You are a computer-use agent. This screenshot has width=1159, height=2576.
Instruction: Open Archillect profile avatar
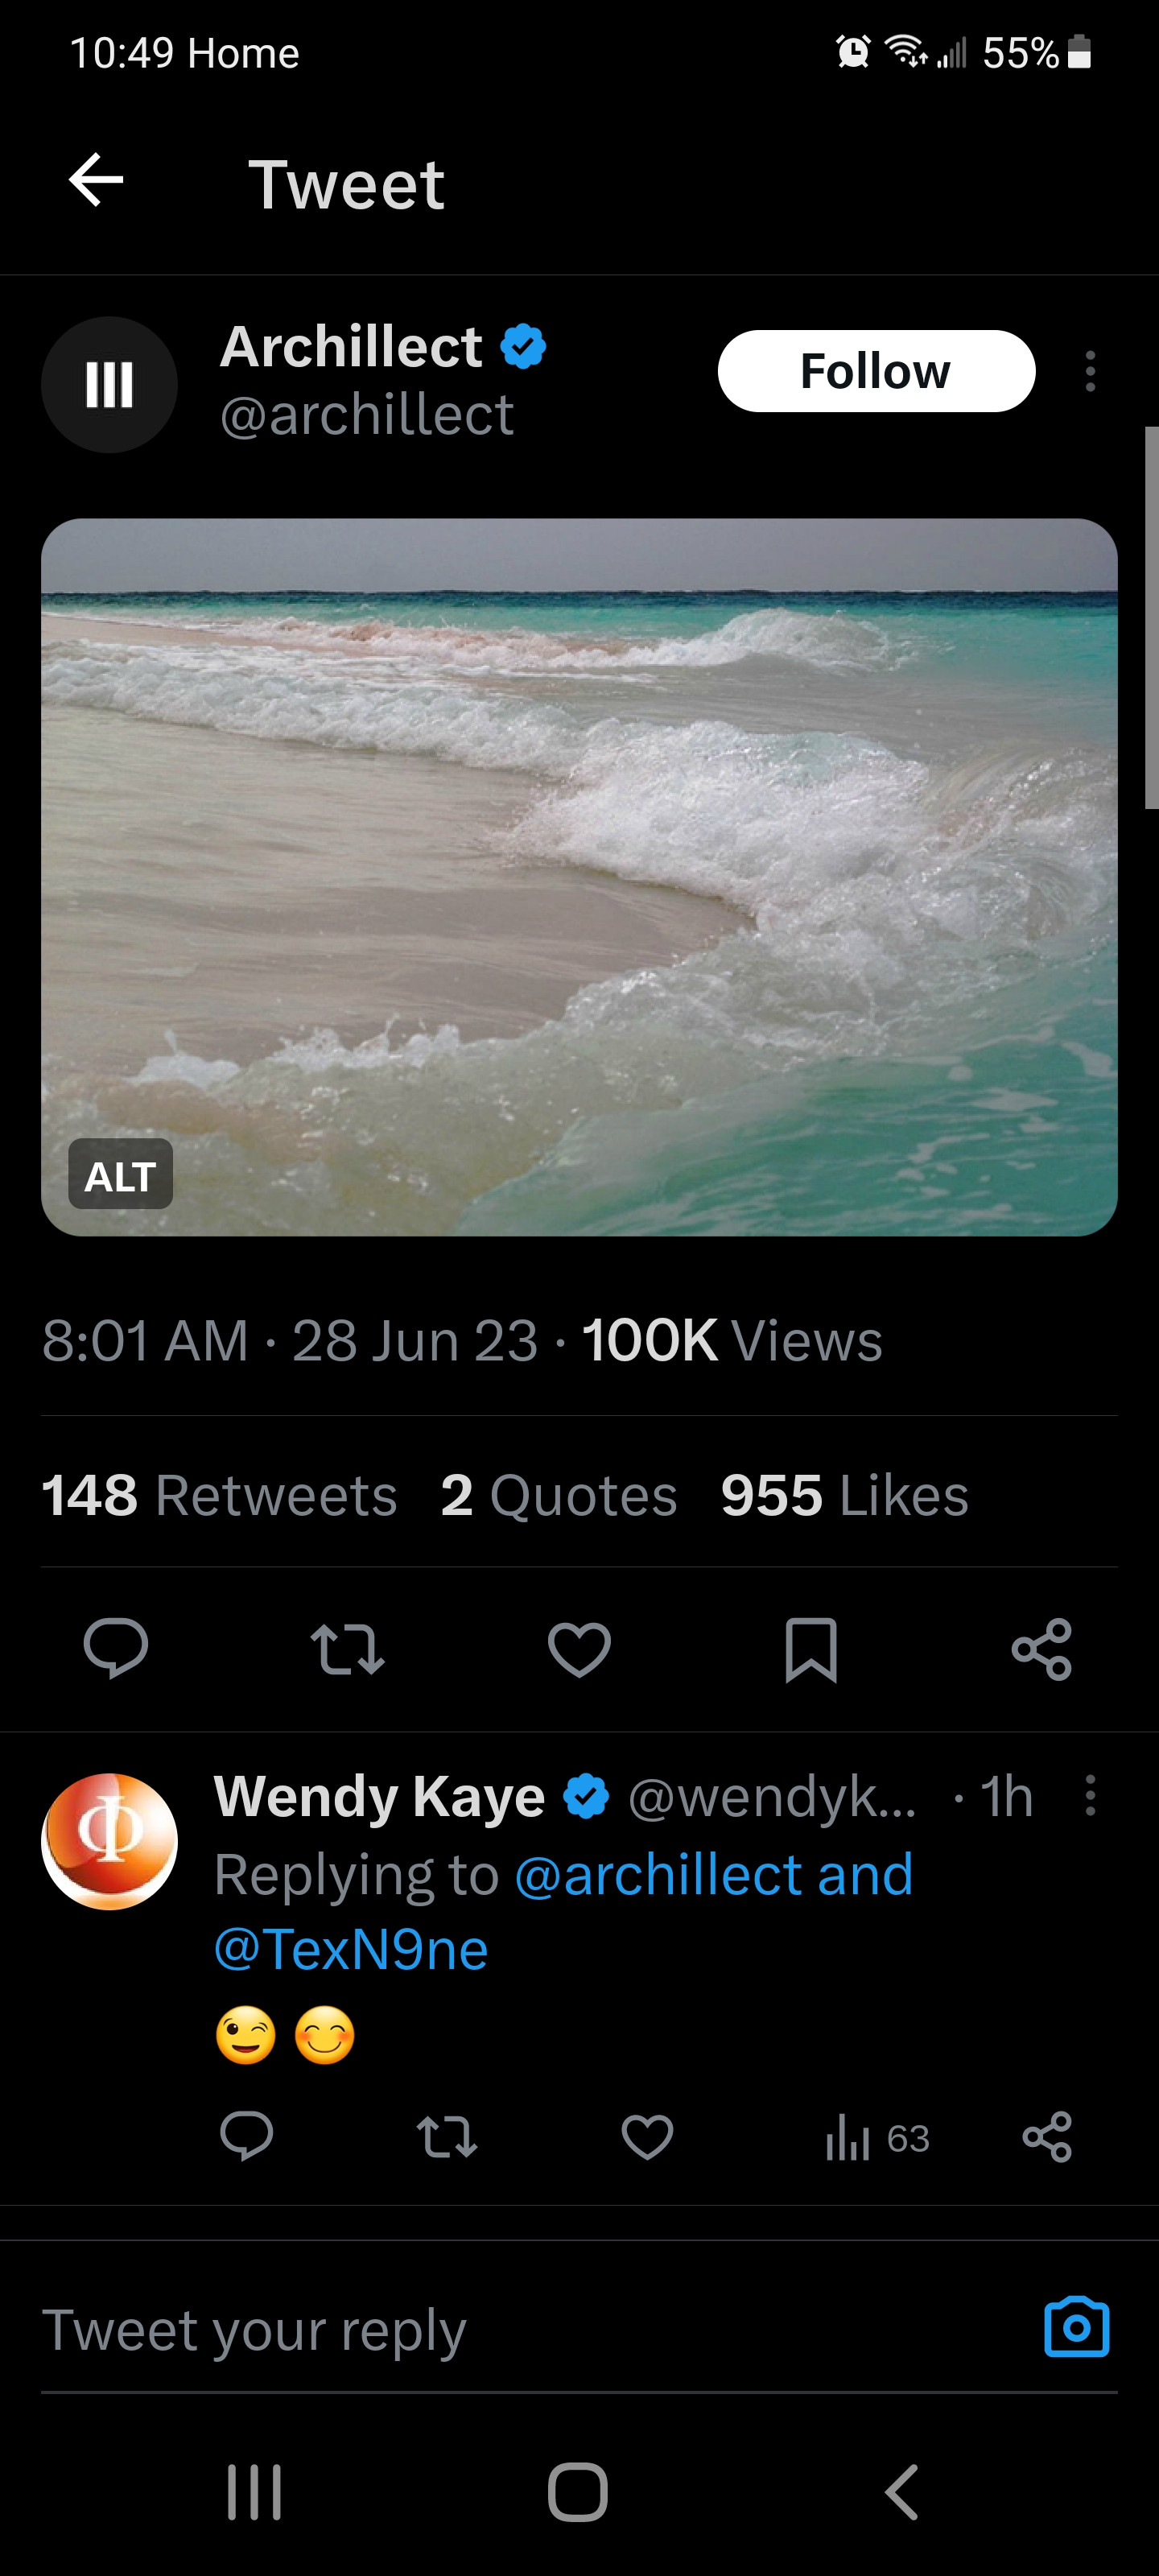pos(109,385)
